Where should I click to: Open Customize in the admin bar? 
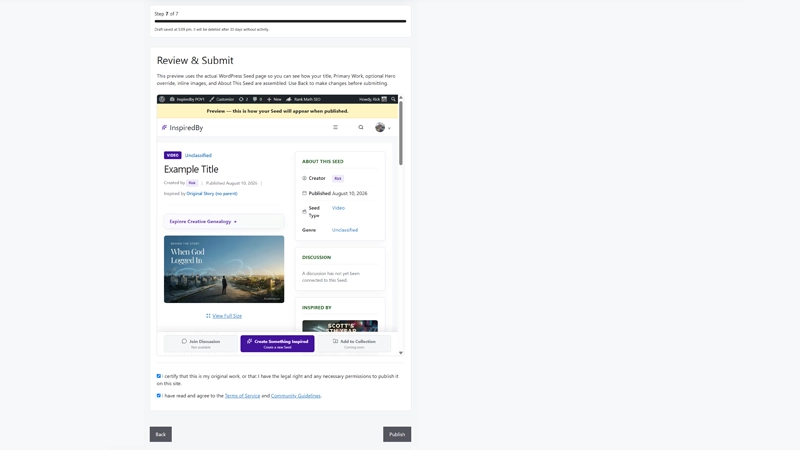221,99
